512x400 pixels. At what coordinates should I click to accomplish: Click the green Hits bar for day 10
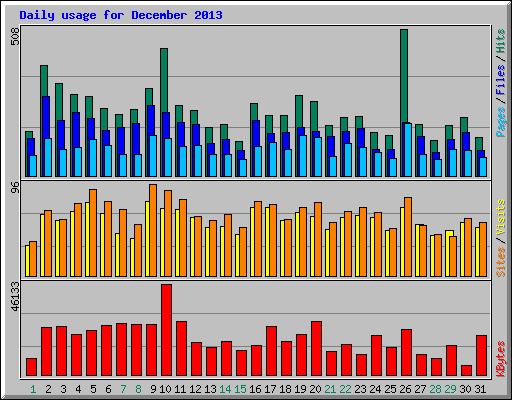click(x=164, y=80)
